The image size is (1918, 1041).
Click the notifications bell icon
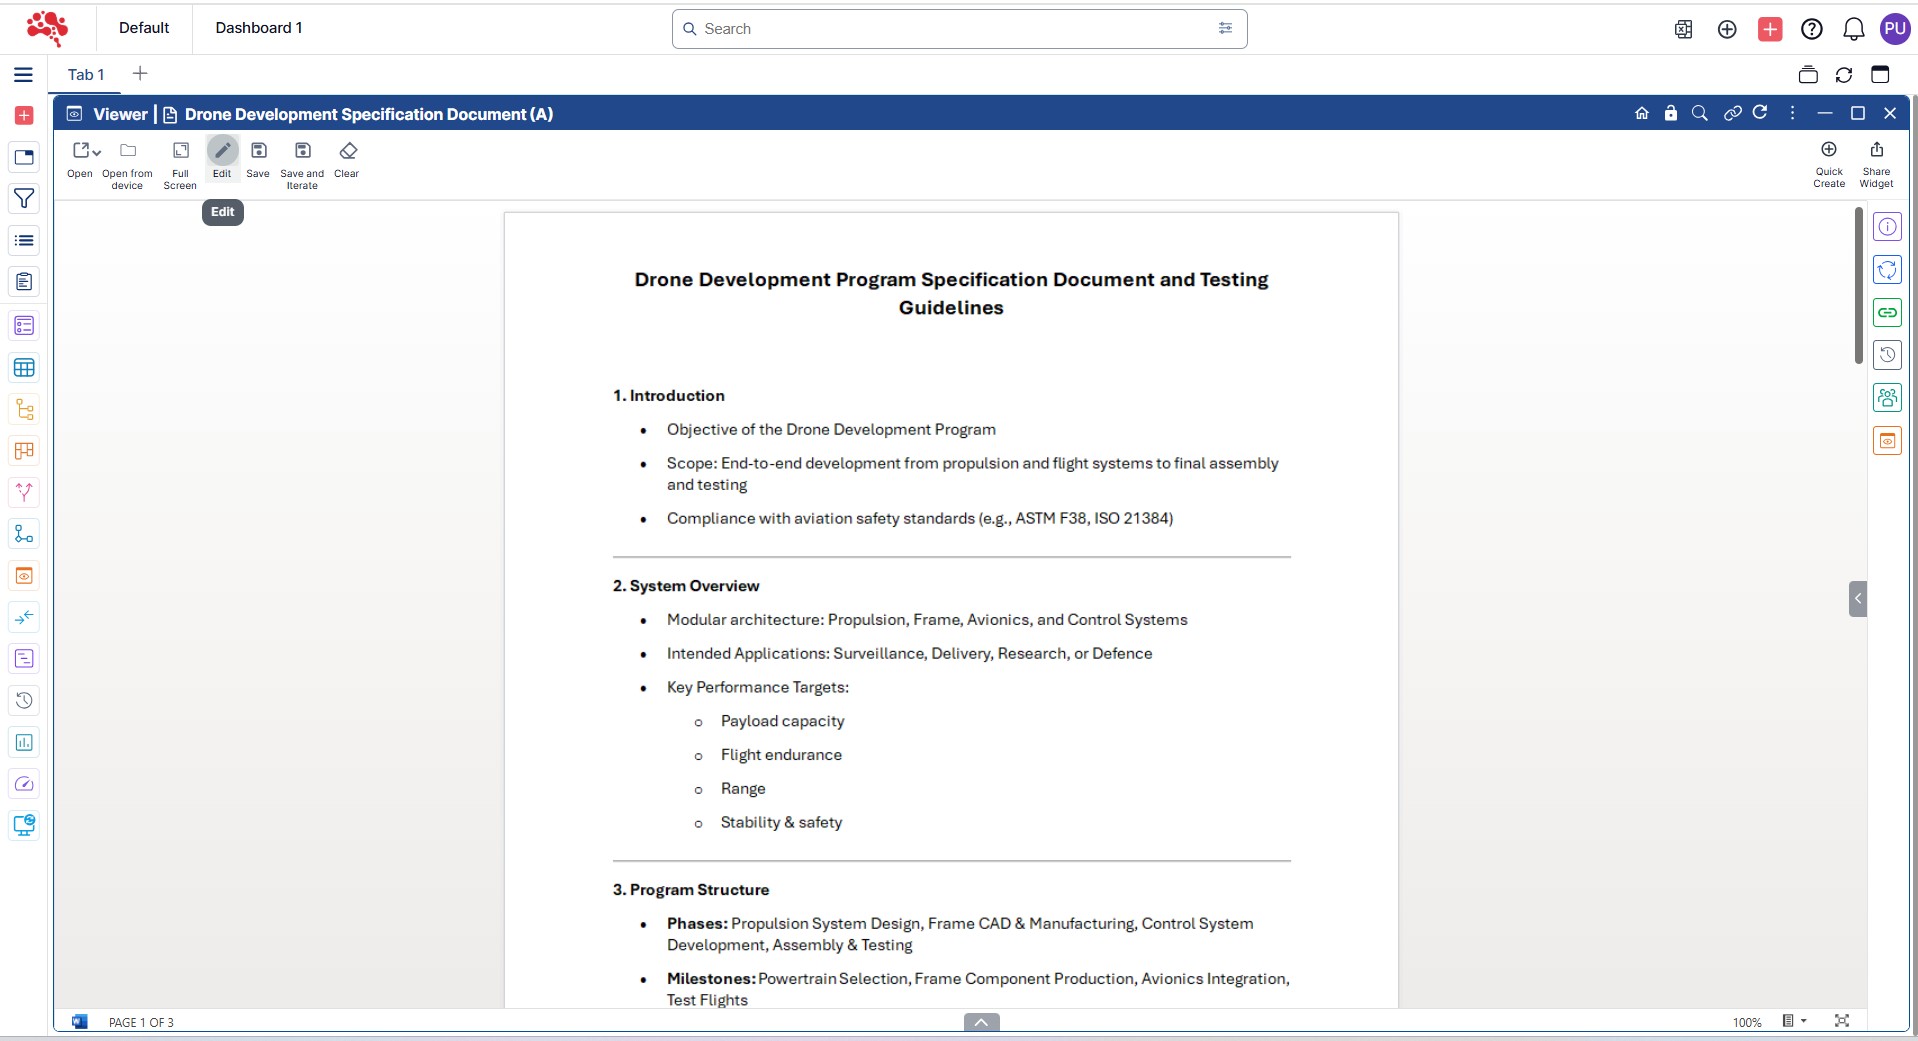tap(1853, 29)
